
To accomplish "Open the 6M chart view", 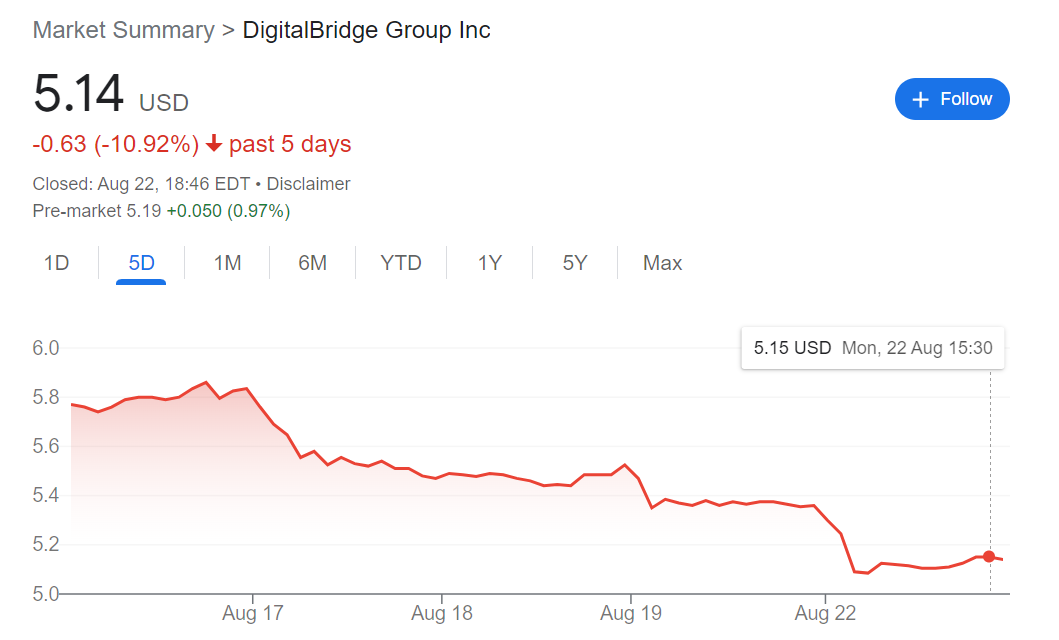I will (313, 262).
